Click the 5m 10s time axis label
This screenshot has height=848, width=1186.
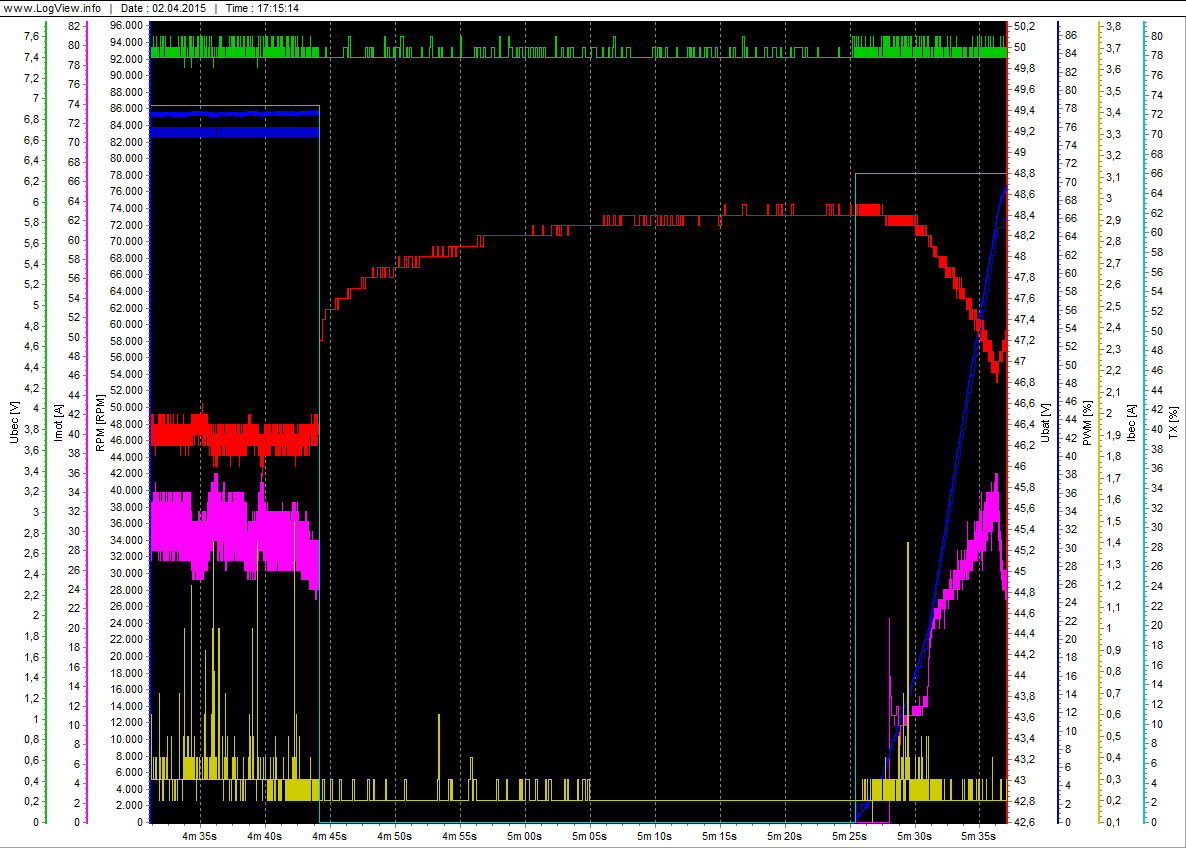655,836
